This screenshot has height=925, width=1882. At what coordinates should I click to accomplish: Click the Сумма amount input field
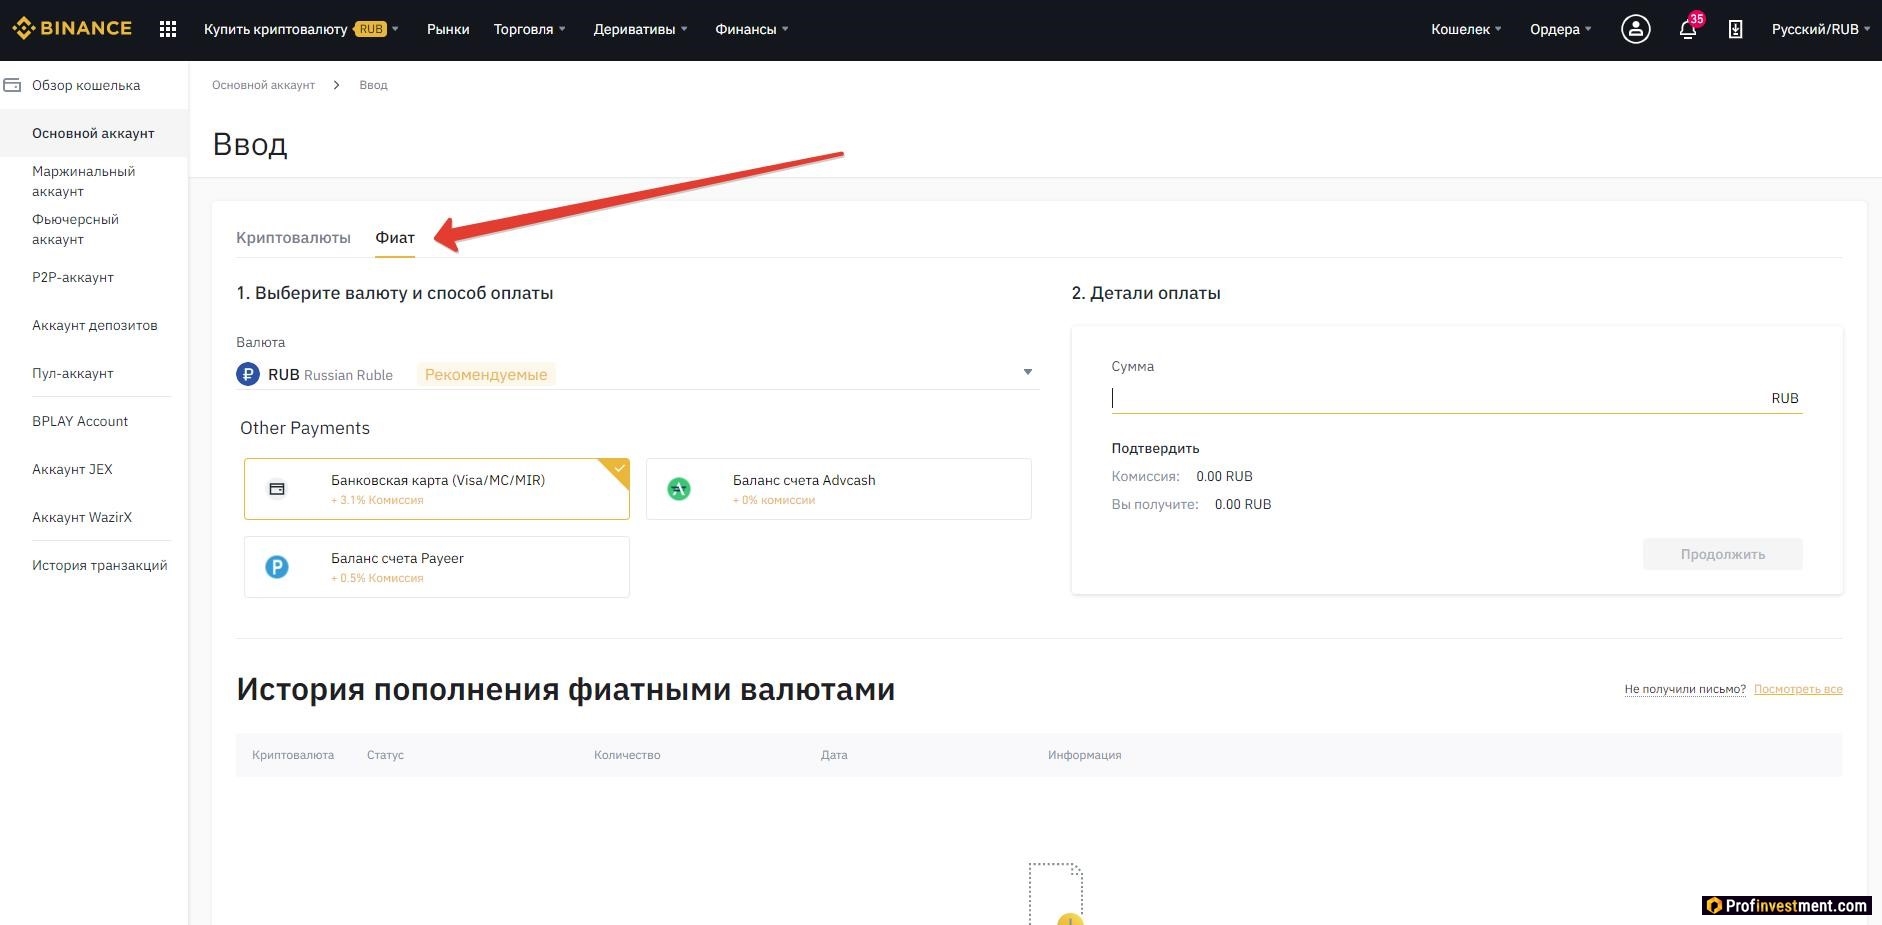[1456, 398]
